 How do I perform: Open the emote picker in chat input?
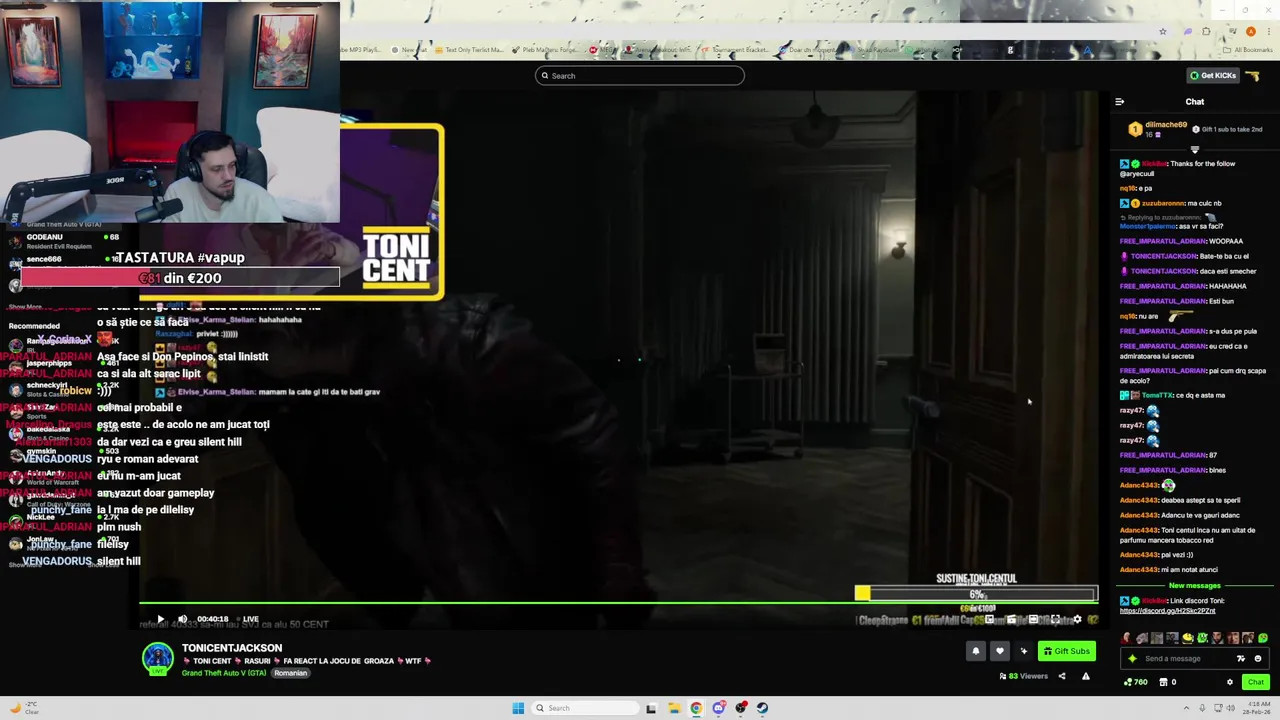point(1257,659)
